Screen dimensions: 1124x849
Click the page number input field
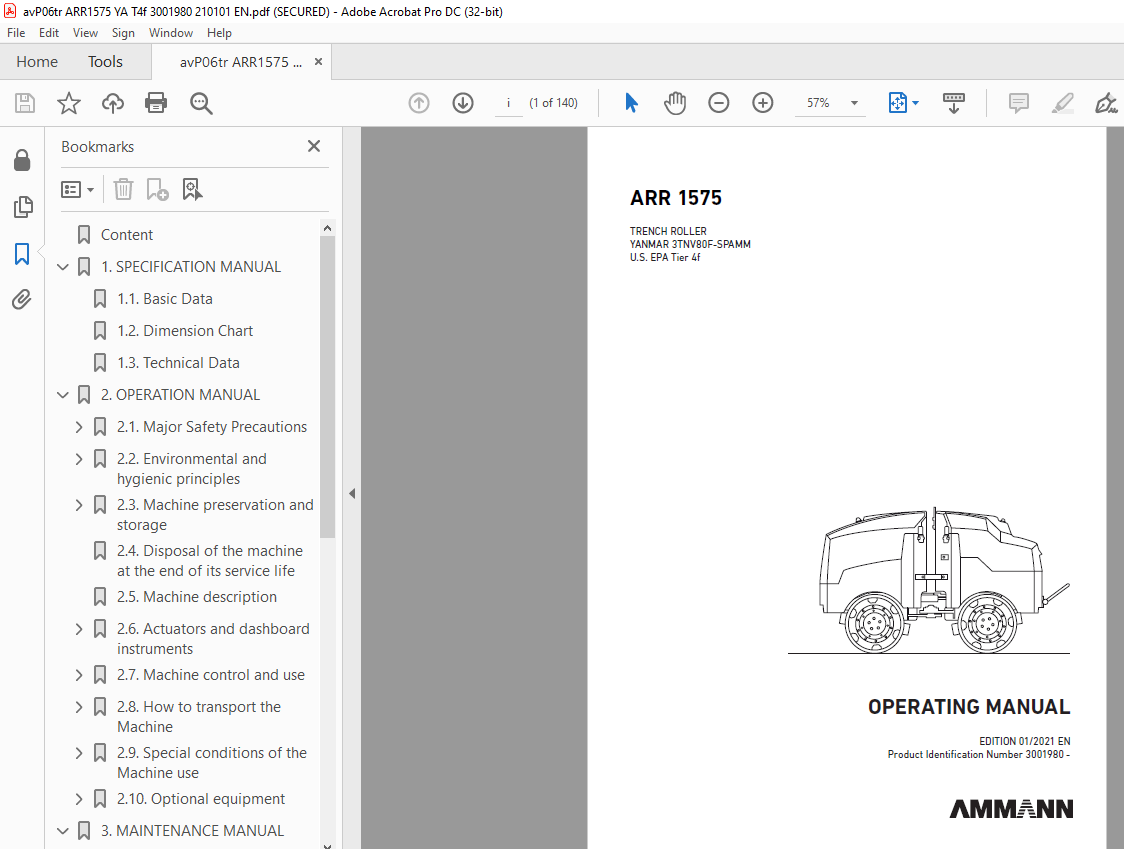[x=509, y=103]
